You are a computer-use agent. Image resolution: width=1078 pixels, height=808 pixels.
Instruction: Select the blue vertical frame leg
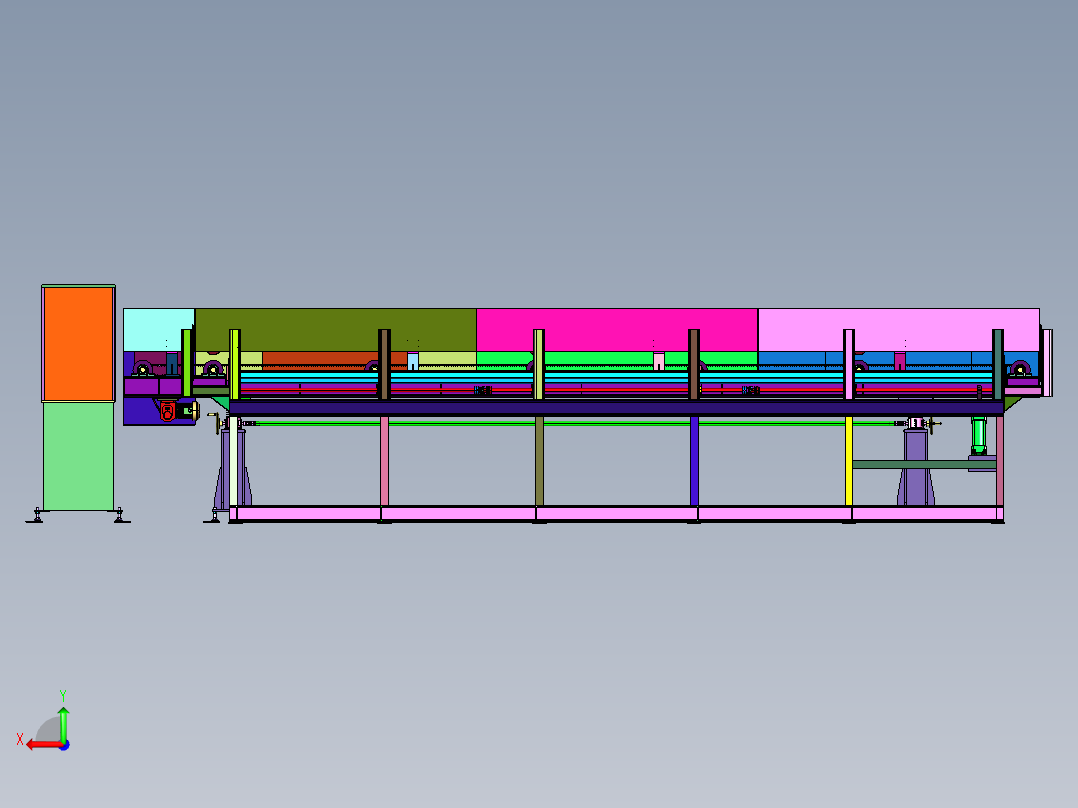pyautogui.click(x=694, y=461)
